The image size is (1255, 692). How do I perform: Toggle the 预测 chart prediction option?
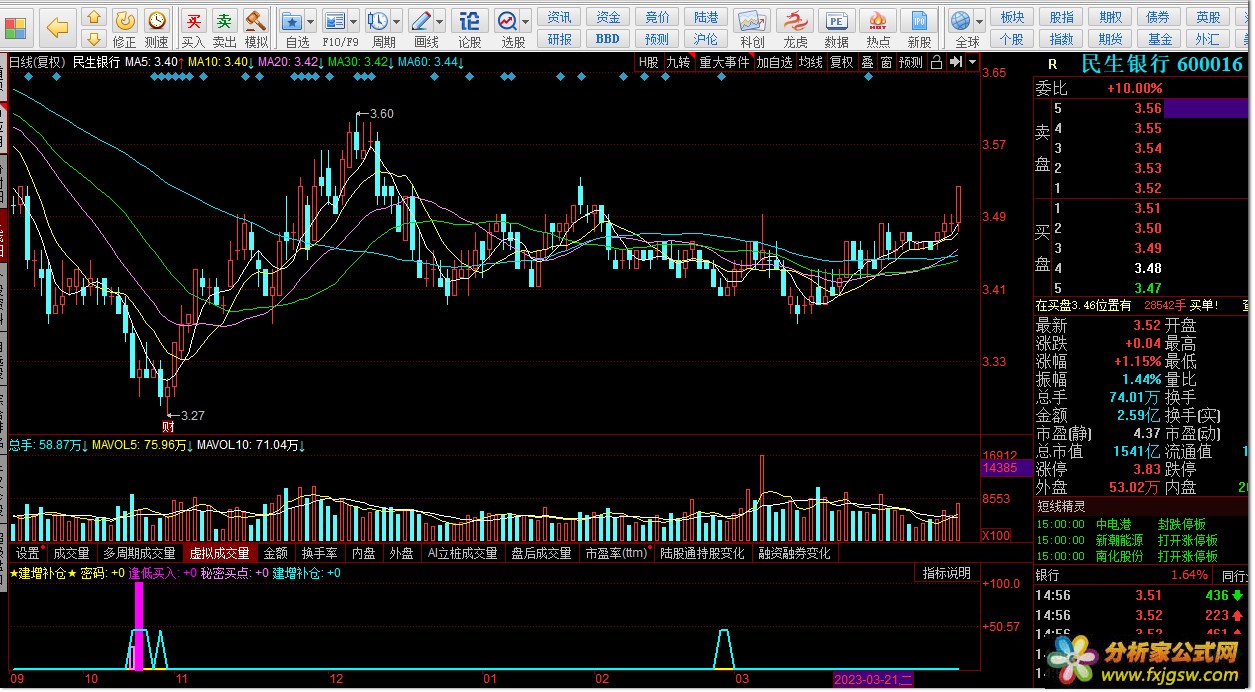[x=910, y=62]
